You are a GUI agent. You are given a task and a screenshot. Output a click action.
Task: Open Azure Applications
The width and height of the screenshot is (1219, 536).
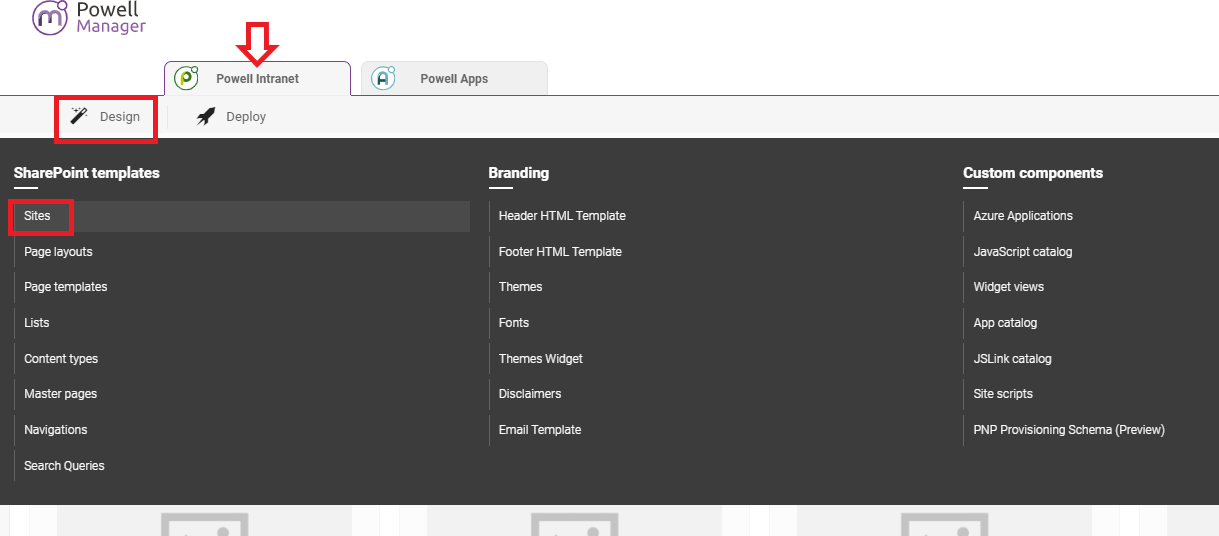[1023, 216]
